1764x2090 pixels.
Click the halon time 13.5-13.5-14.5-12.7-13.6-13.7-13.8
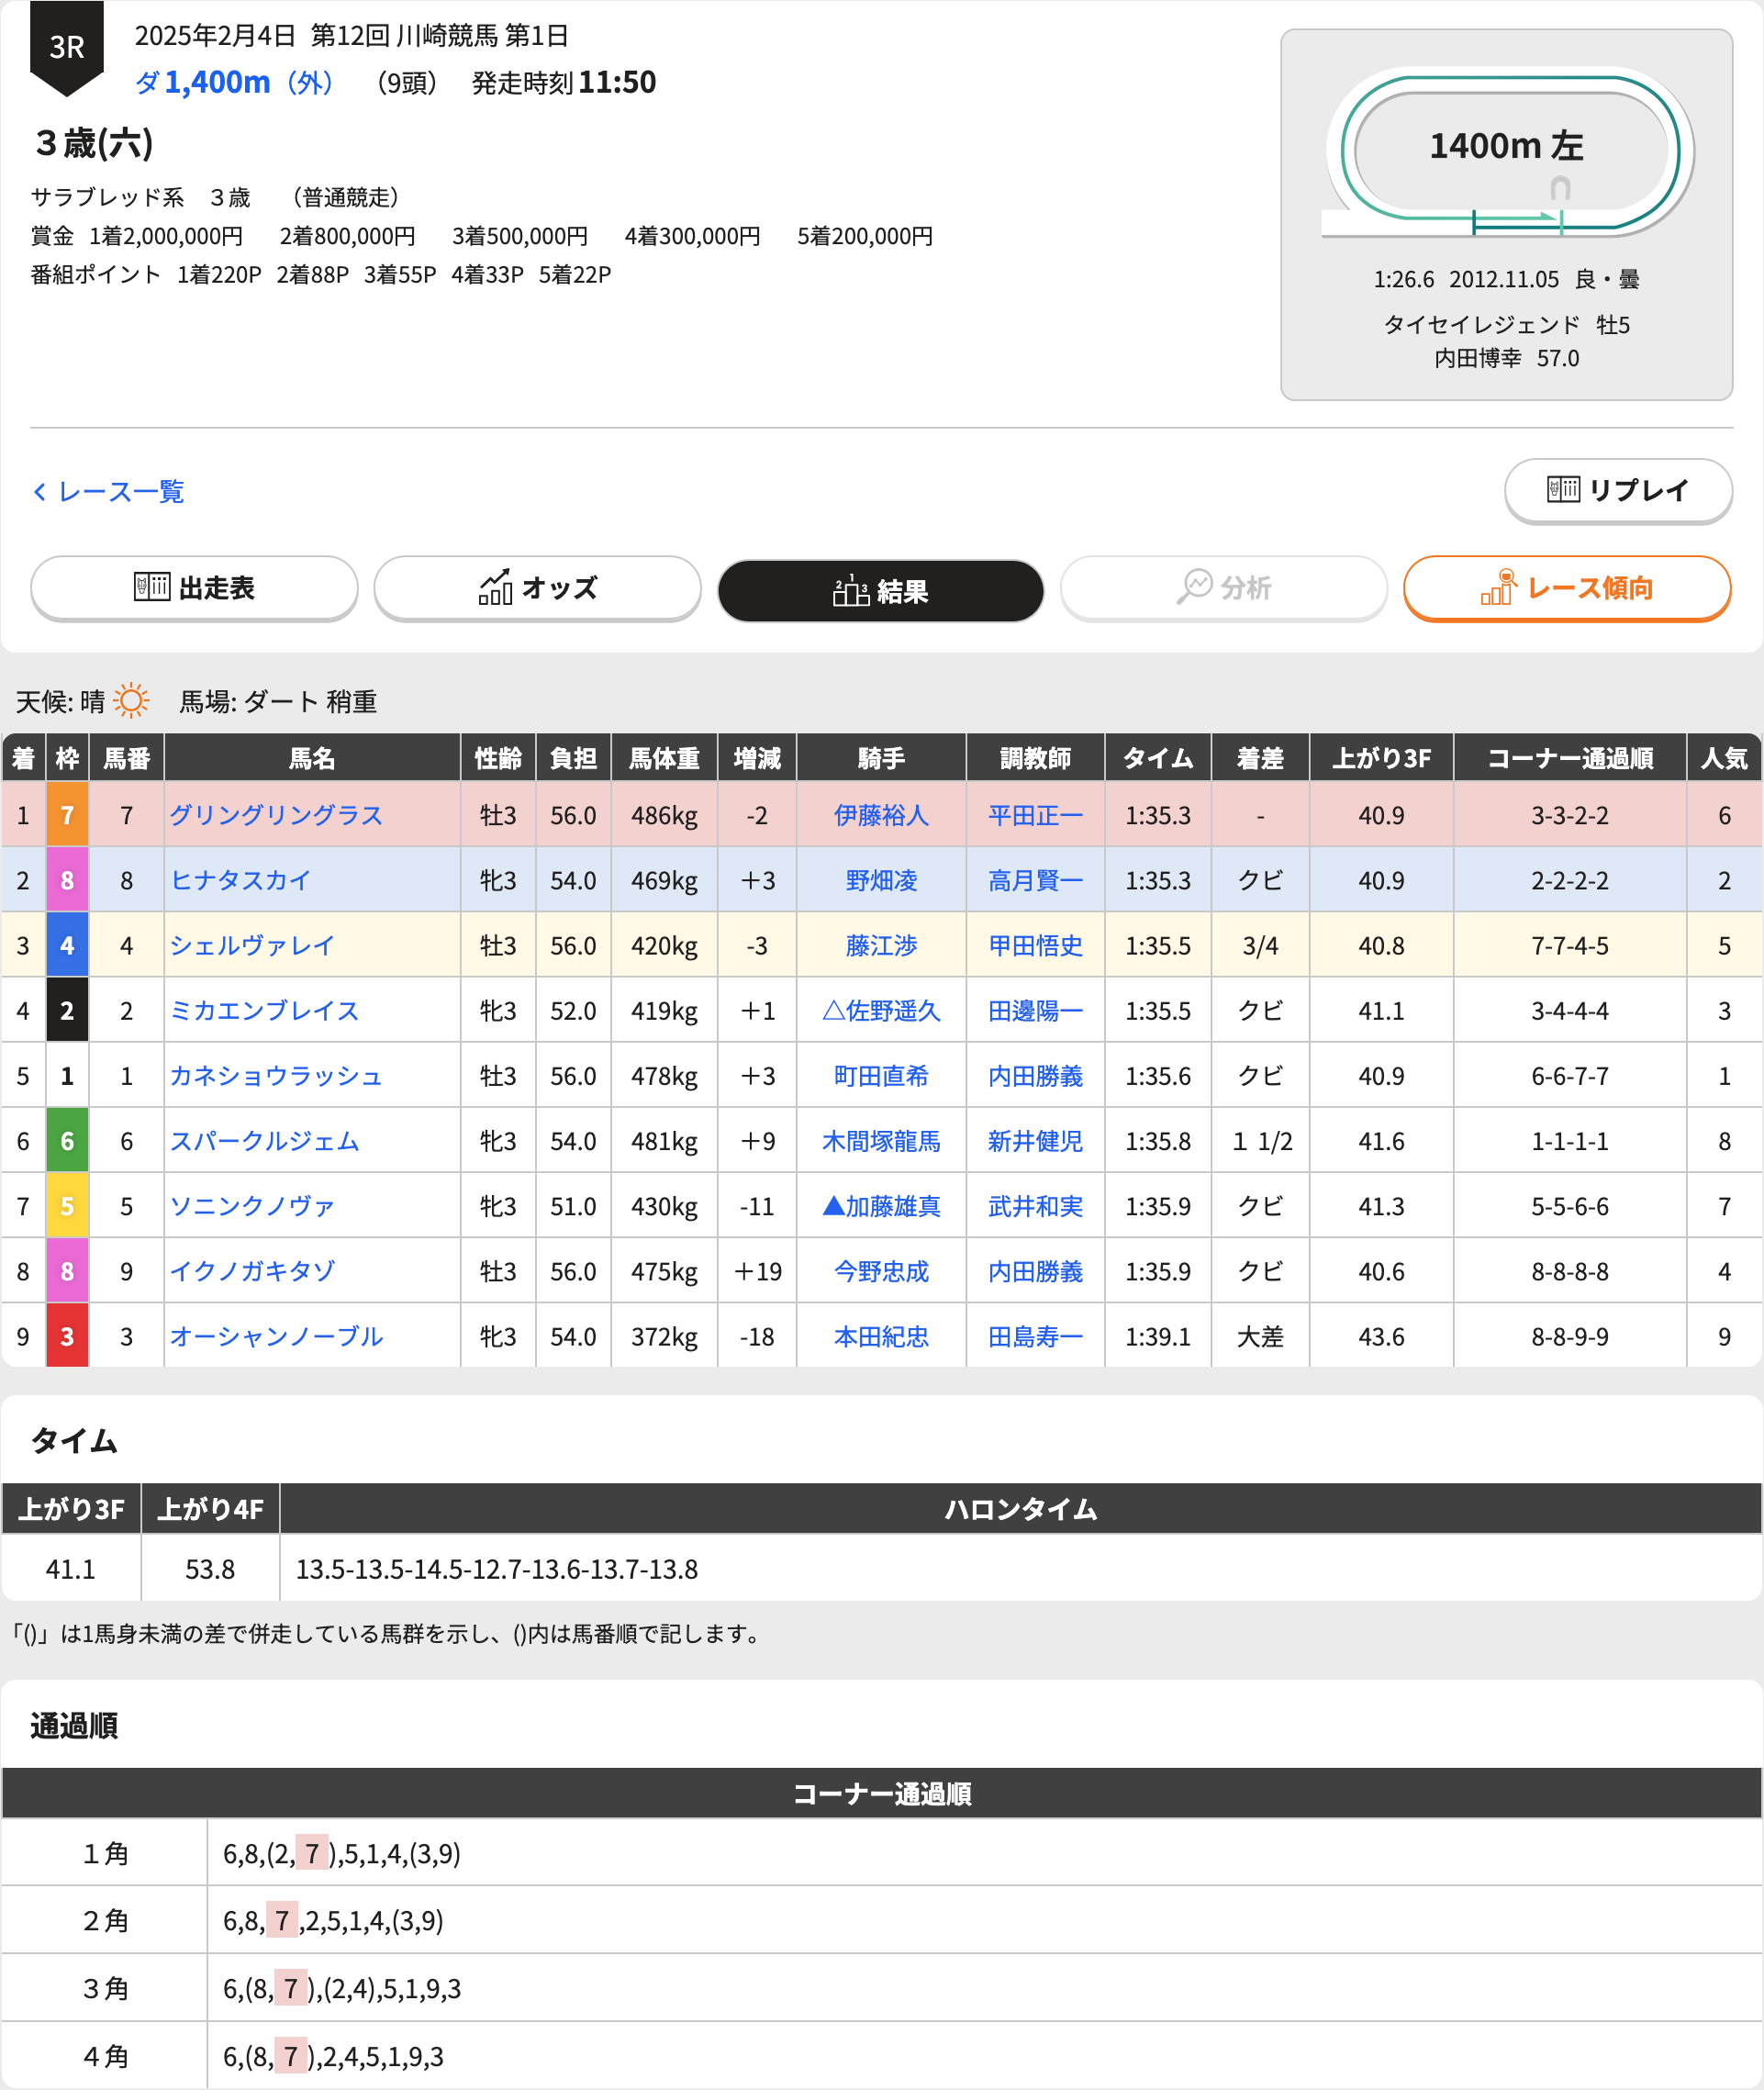click(497, 1569)
